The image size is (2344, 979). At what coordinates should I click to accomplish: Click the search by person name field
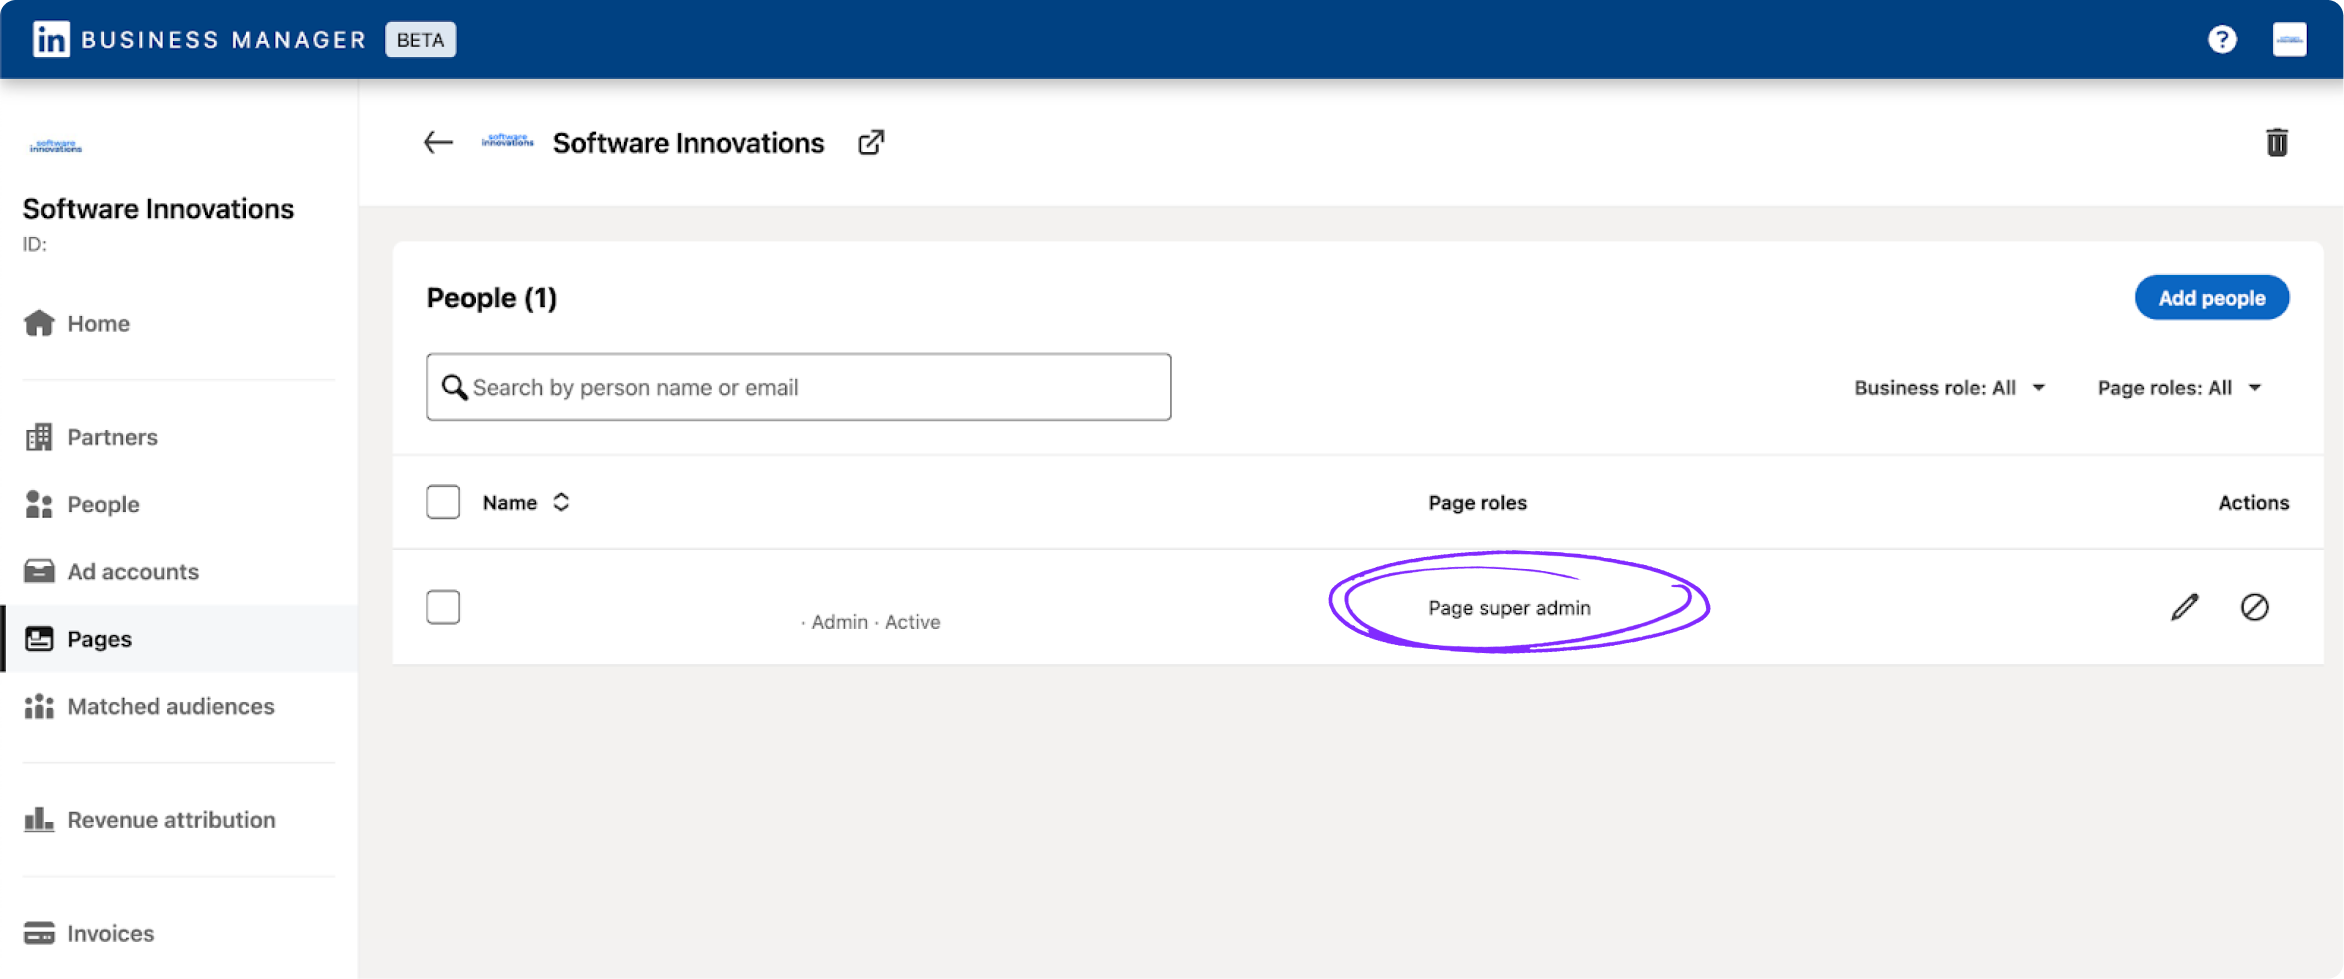tap(798, 387)
